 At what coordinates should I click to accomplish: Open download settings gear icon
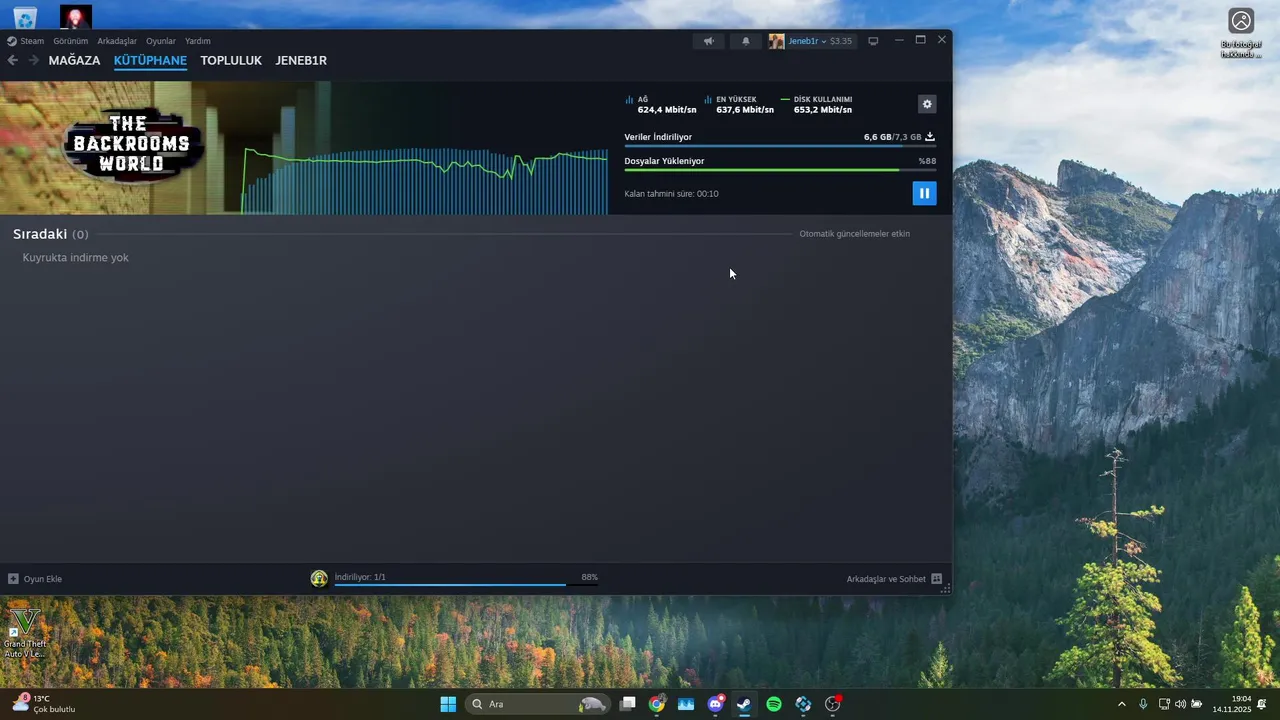coord(927,104)
